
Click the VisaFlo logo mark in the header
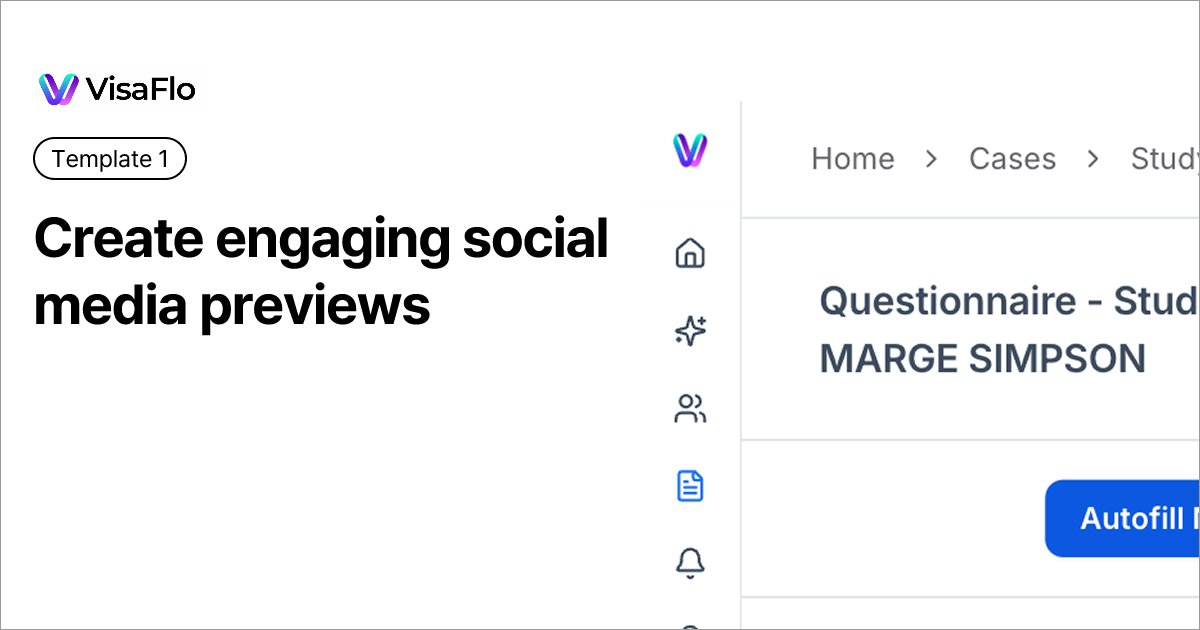tap(58, 89)
